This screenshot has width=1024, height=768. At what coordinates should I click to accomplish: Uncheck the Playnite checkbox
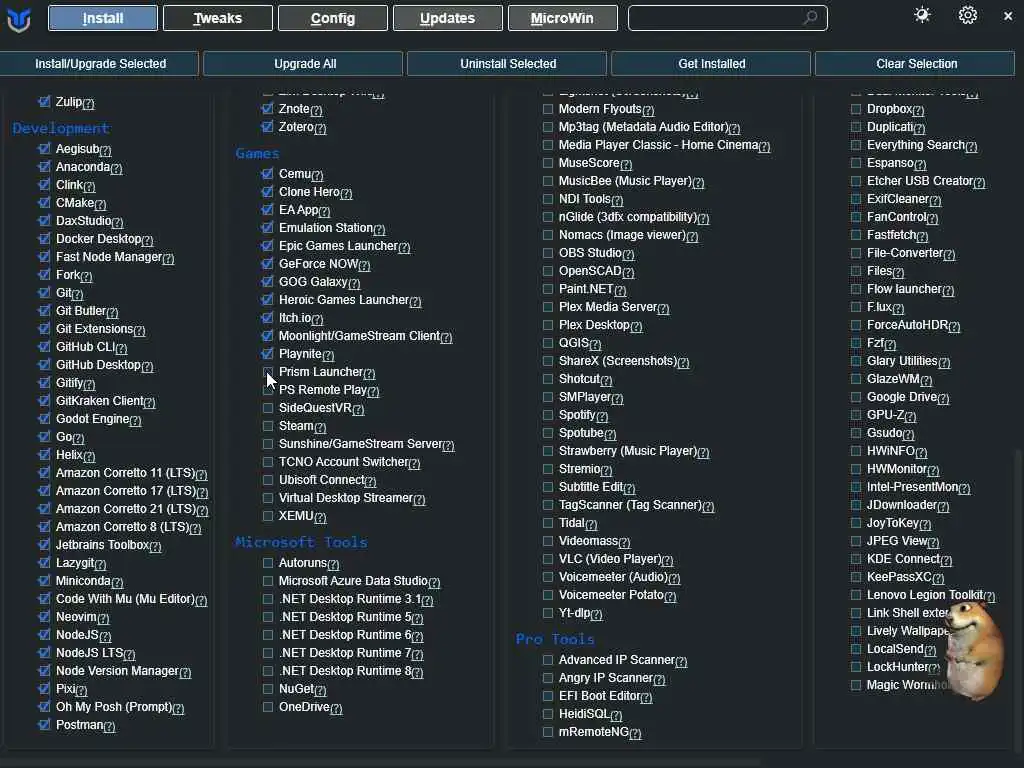[x=268, y=354]
